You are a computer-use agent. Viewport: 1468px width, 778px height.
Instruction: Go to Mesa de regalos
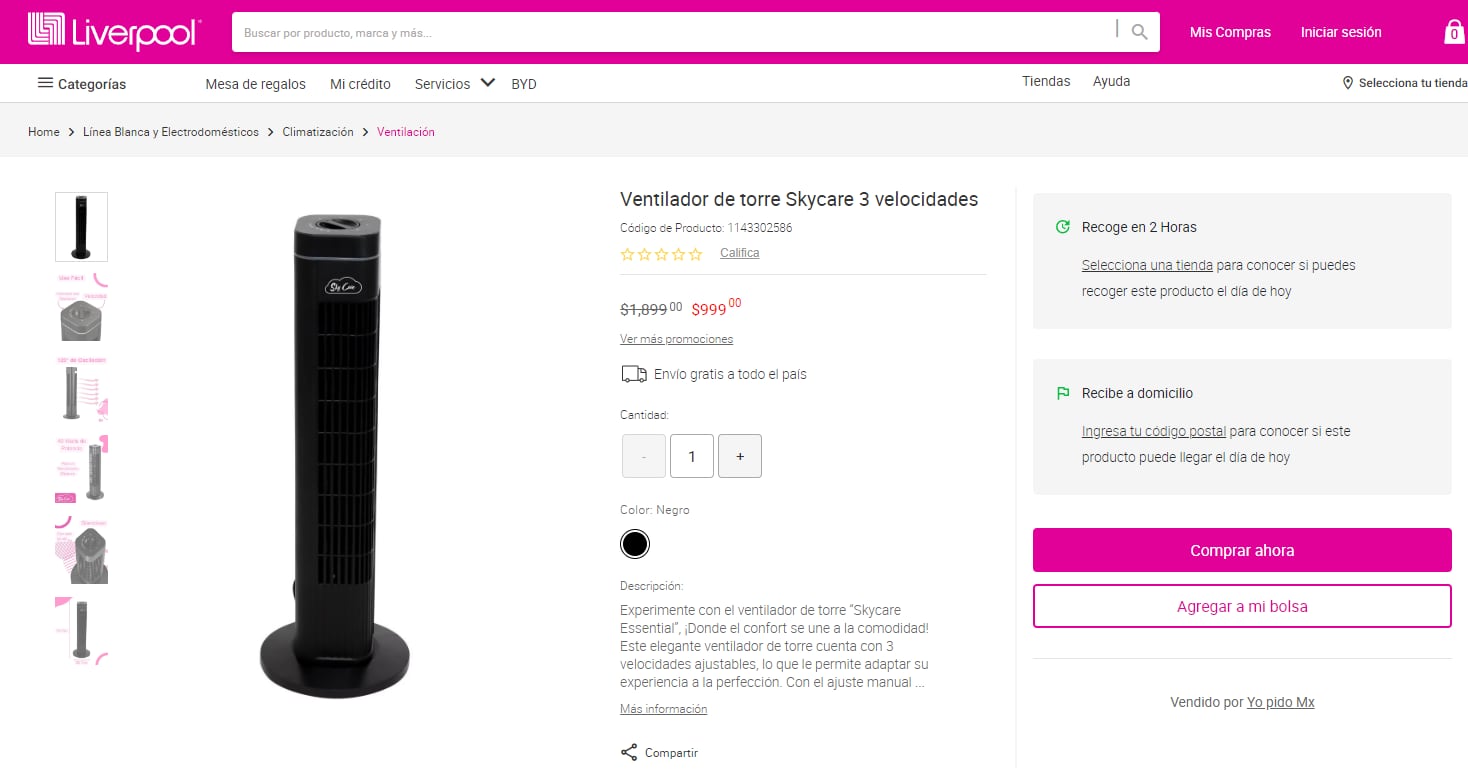(255, 84)
